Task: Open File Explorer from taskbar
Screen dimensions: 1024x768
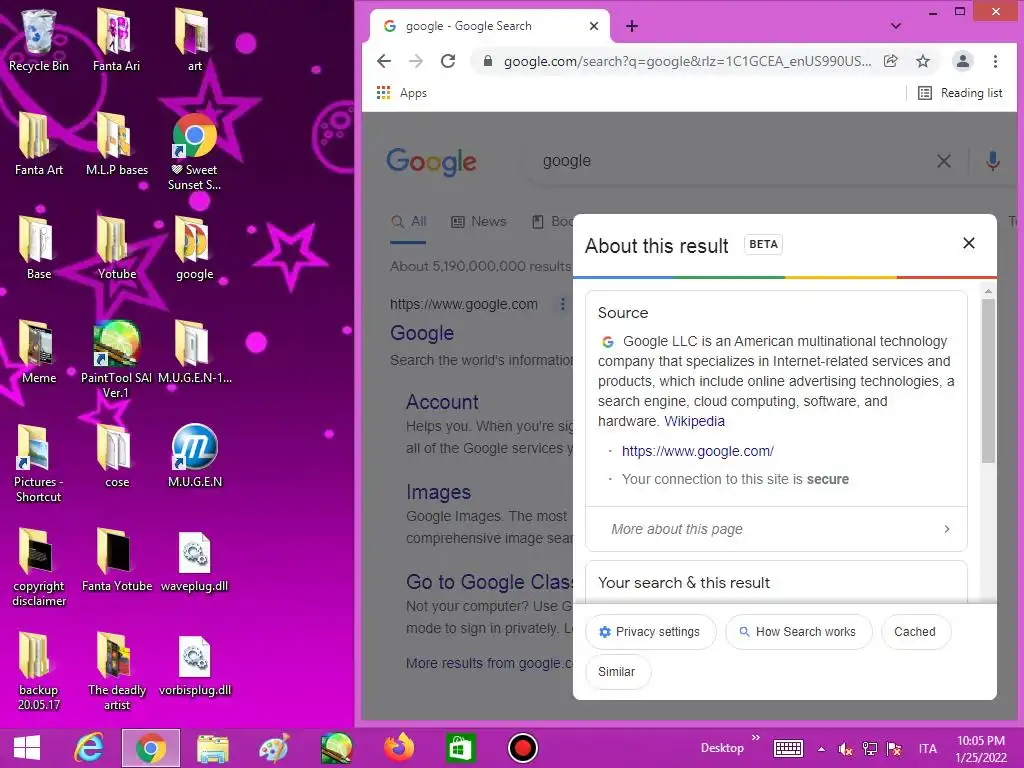Action: [x=212, y=748]
